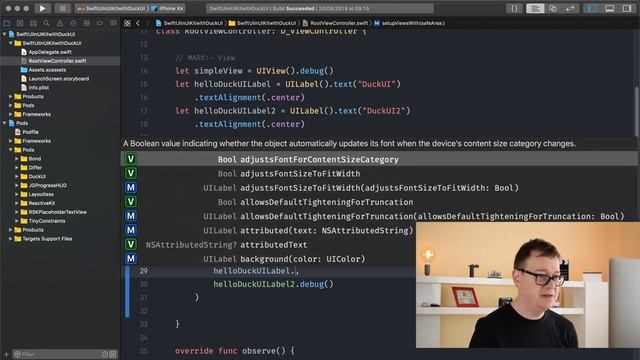Image resolution: width=640 pixels, height=360 pixels.
Task: Click the M icon beside background(color: UIColor)
Action: 131,258
